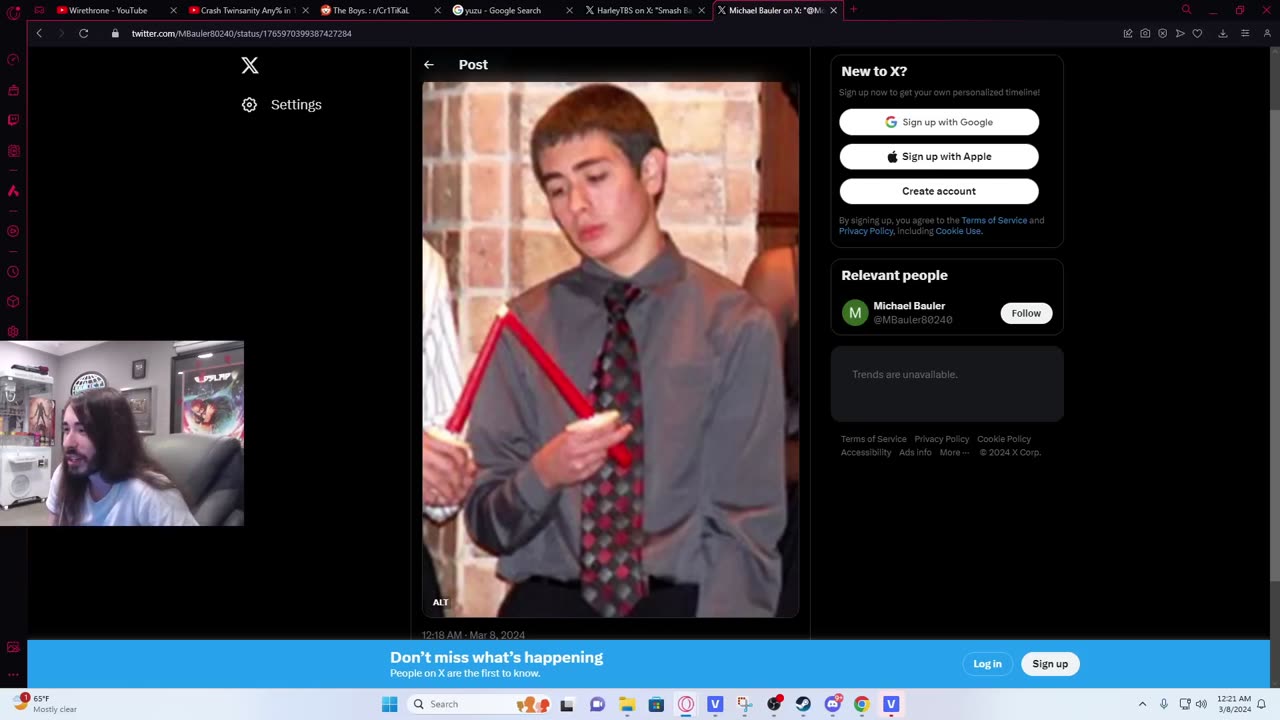
Task: Go back from Post with arrow
Action: click(429, 64)
